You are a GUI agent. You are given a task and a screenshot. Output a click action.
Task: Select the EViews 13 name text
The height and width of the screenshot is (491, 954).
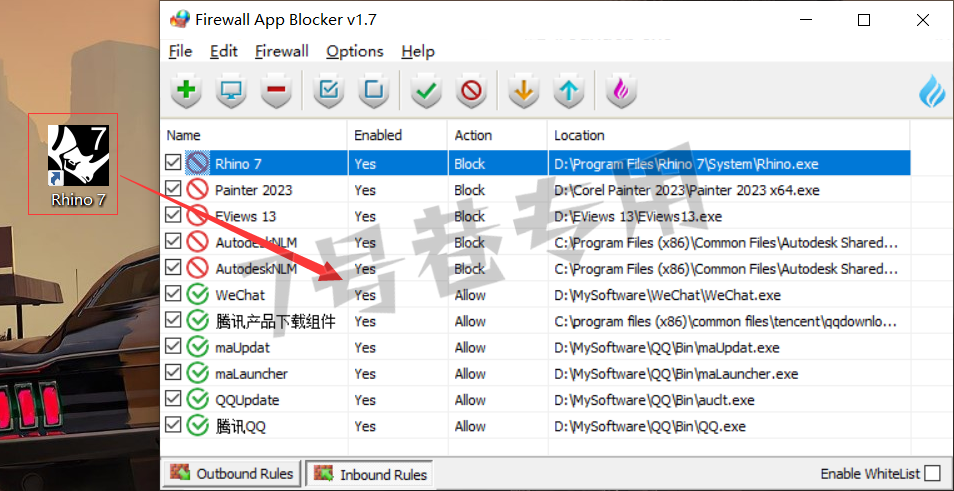pos(245,217)
